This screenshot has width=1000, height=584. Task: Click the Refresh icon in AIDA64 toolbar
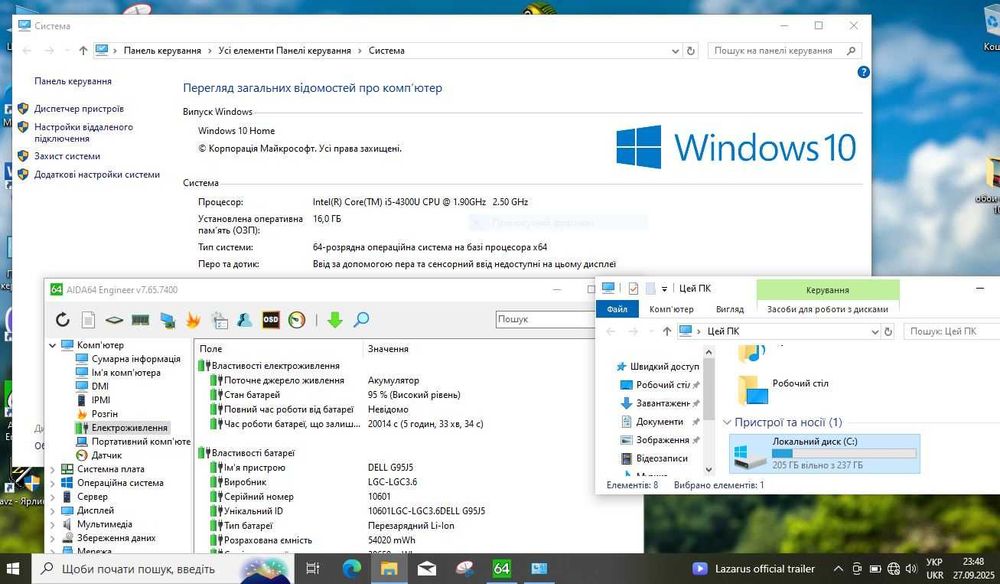[x=62, y=319]
